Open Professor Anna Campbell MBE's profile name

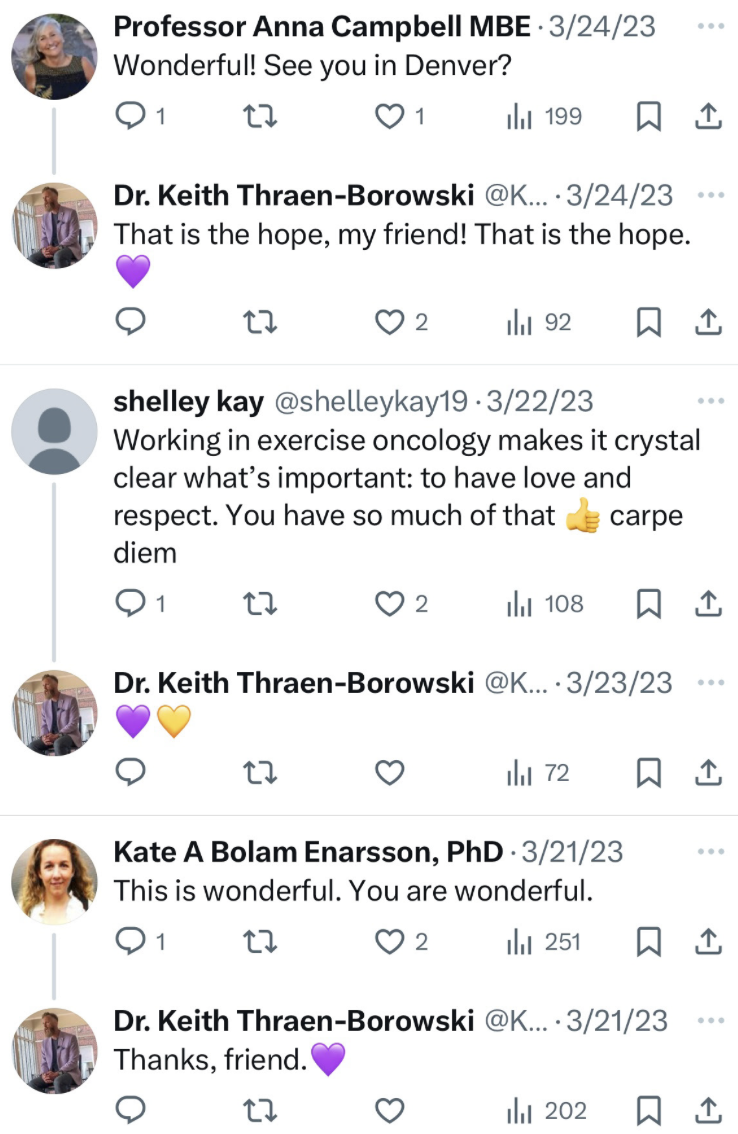tap(322, 27)
